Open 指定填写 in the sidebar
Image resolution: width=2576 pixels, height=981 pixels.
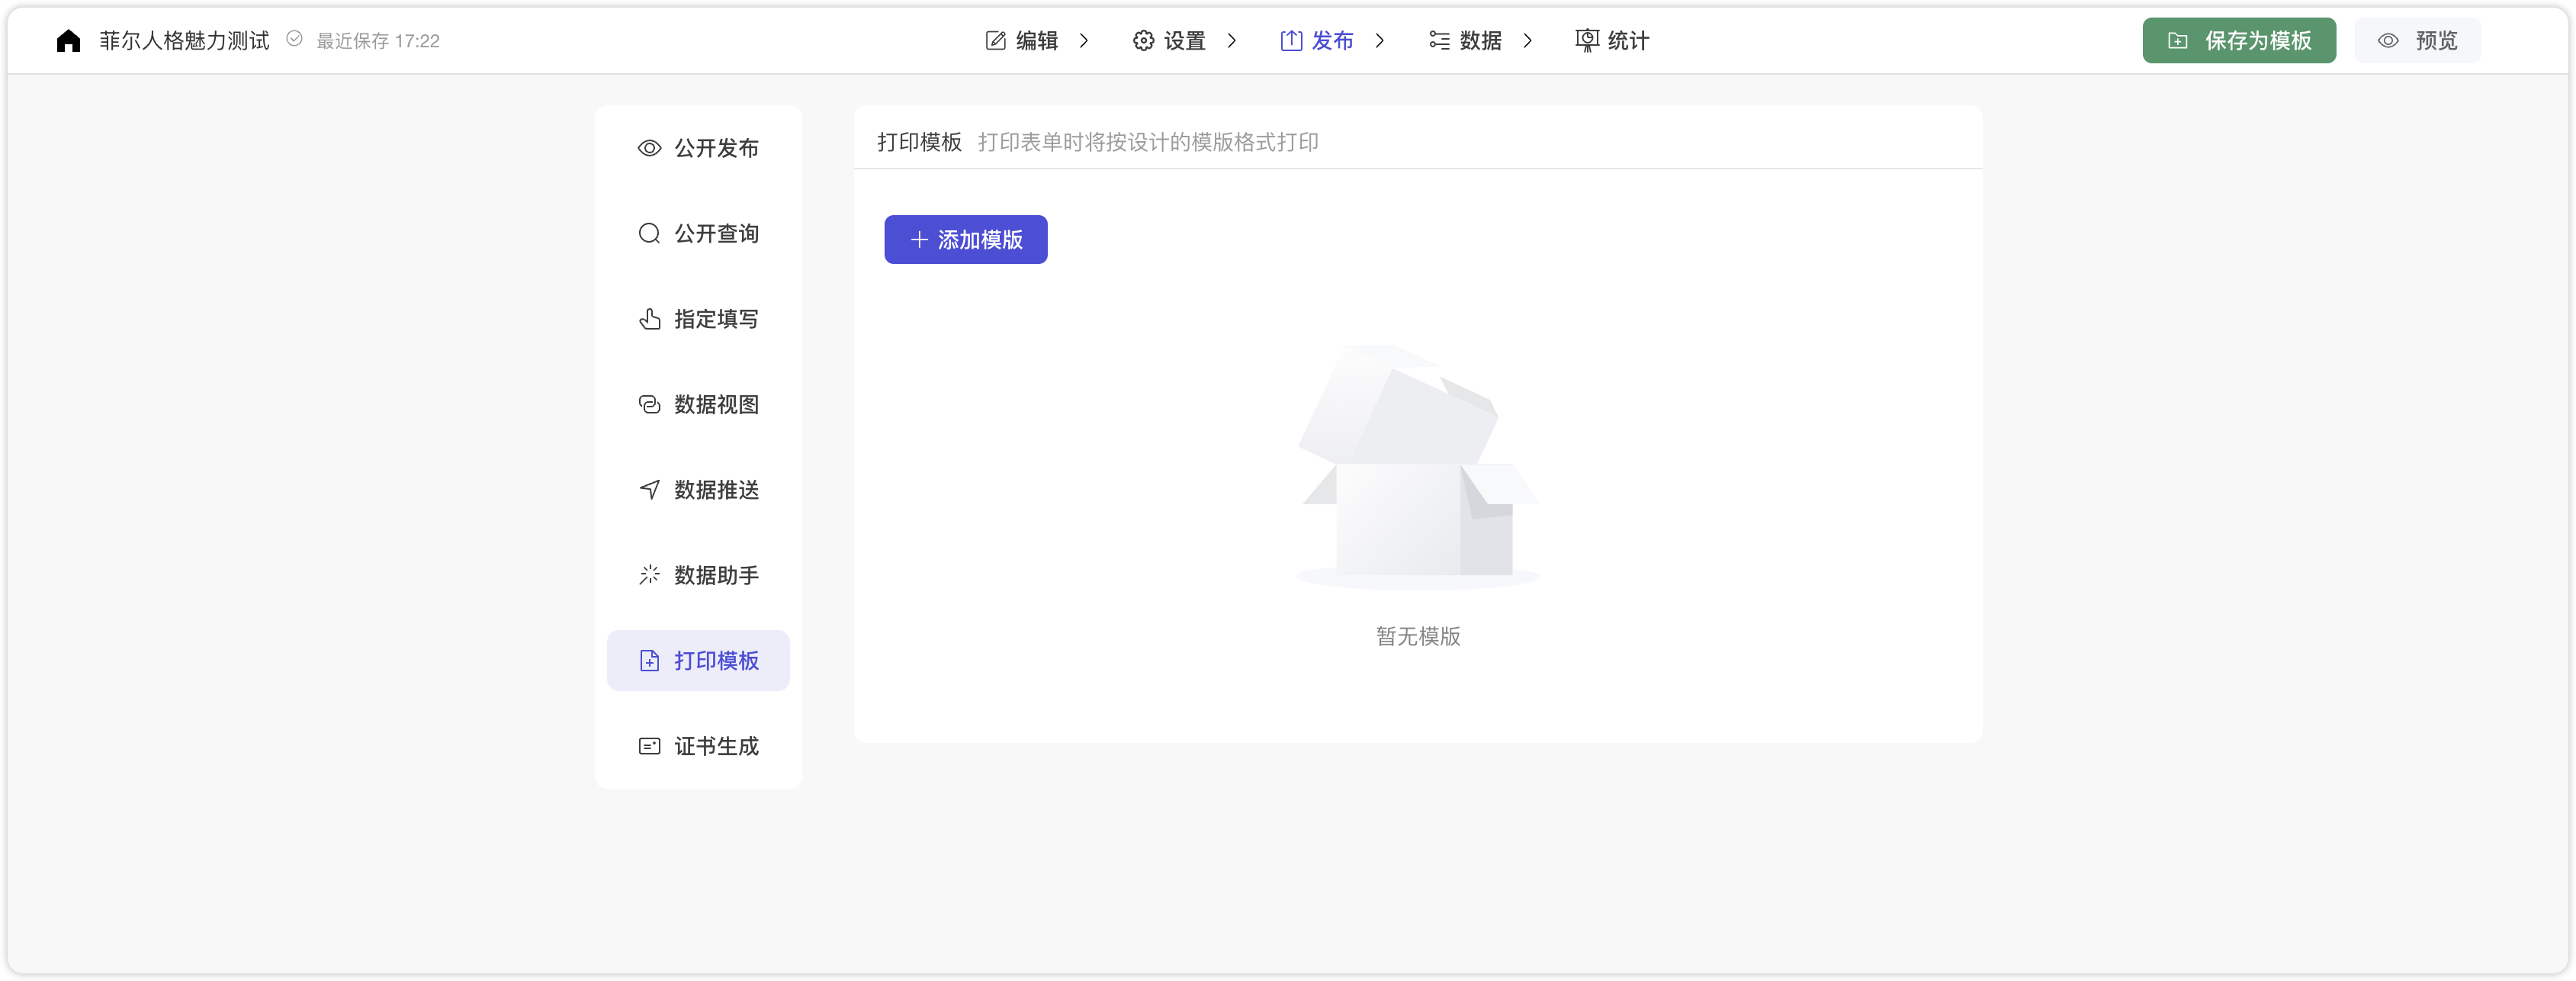pyautogui.click(x=698, y=319)
